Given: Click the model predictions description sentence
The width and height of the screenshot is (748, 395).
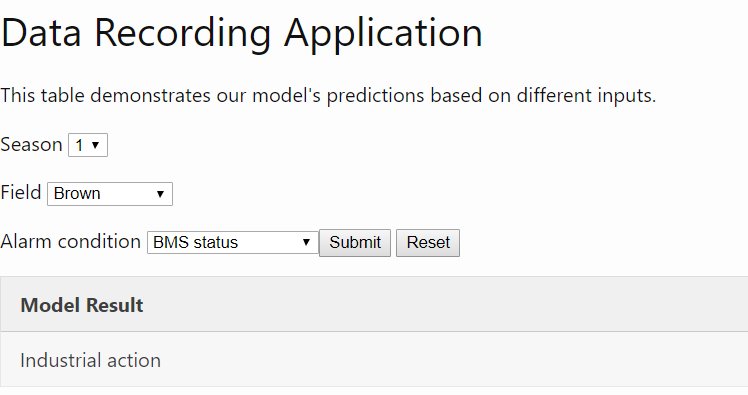Looking at the screenshot, I should (328, 95).
